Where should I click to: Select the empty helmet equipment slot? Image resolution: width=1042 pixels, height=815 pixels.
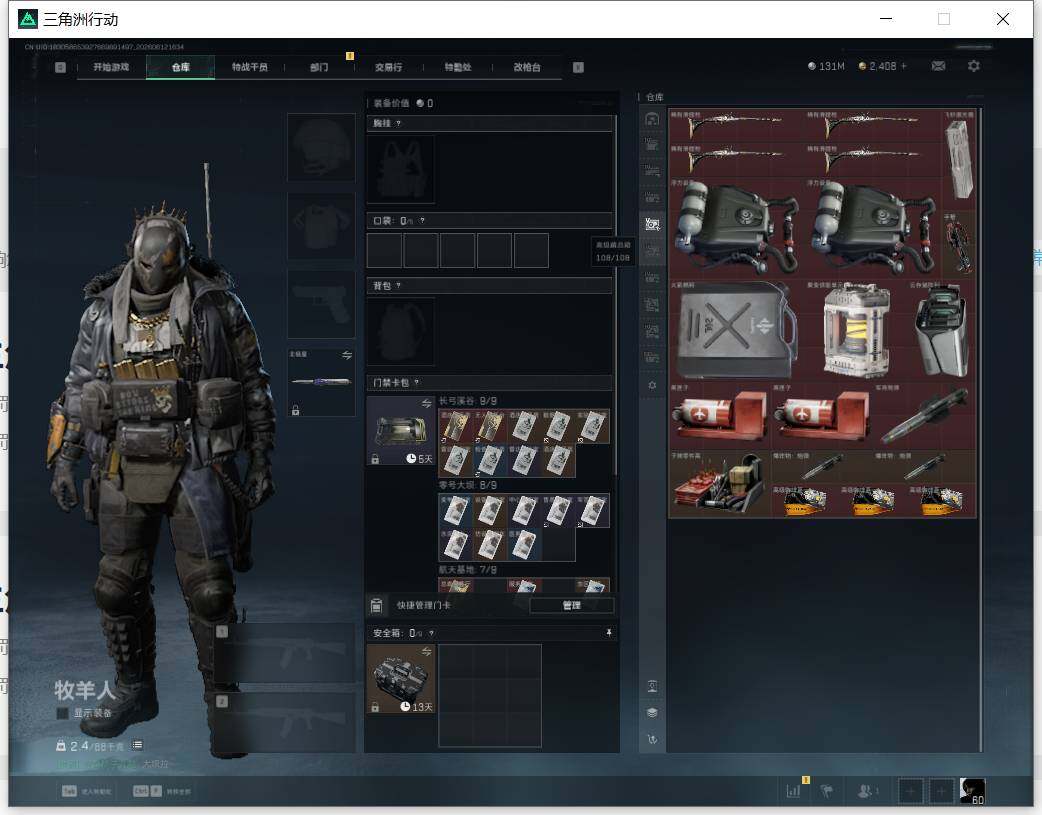click(x=321, y=148)
